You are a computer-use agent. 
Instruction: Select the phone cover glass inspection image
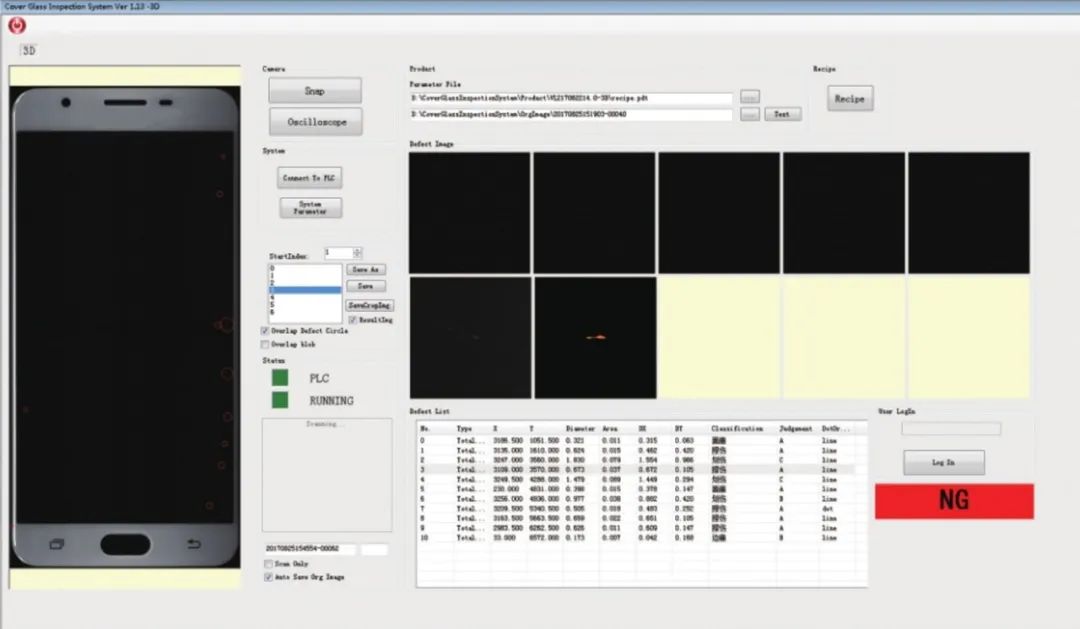coord(125,327)
